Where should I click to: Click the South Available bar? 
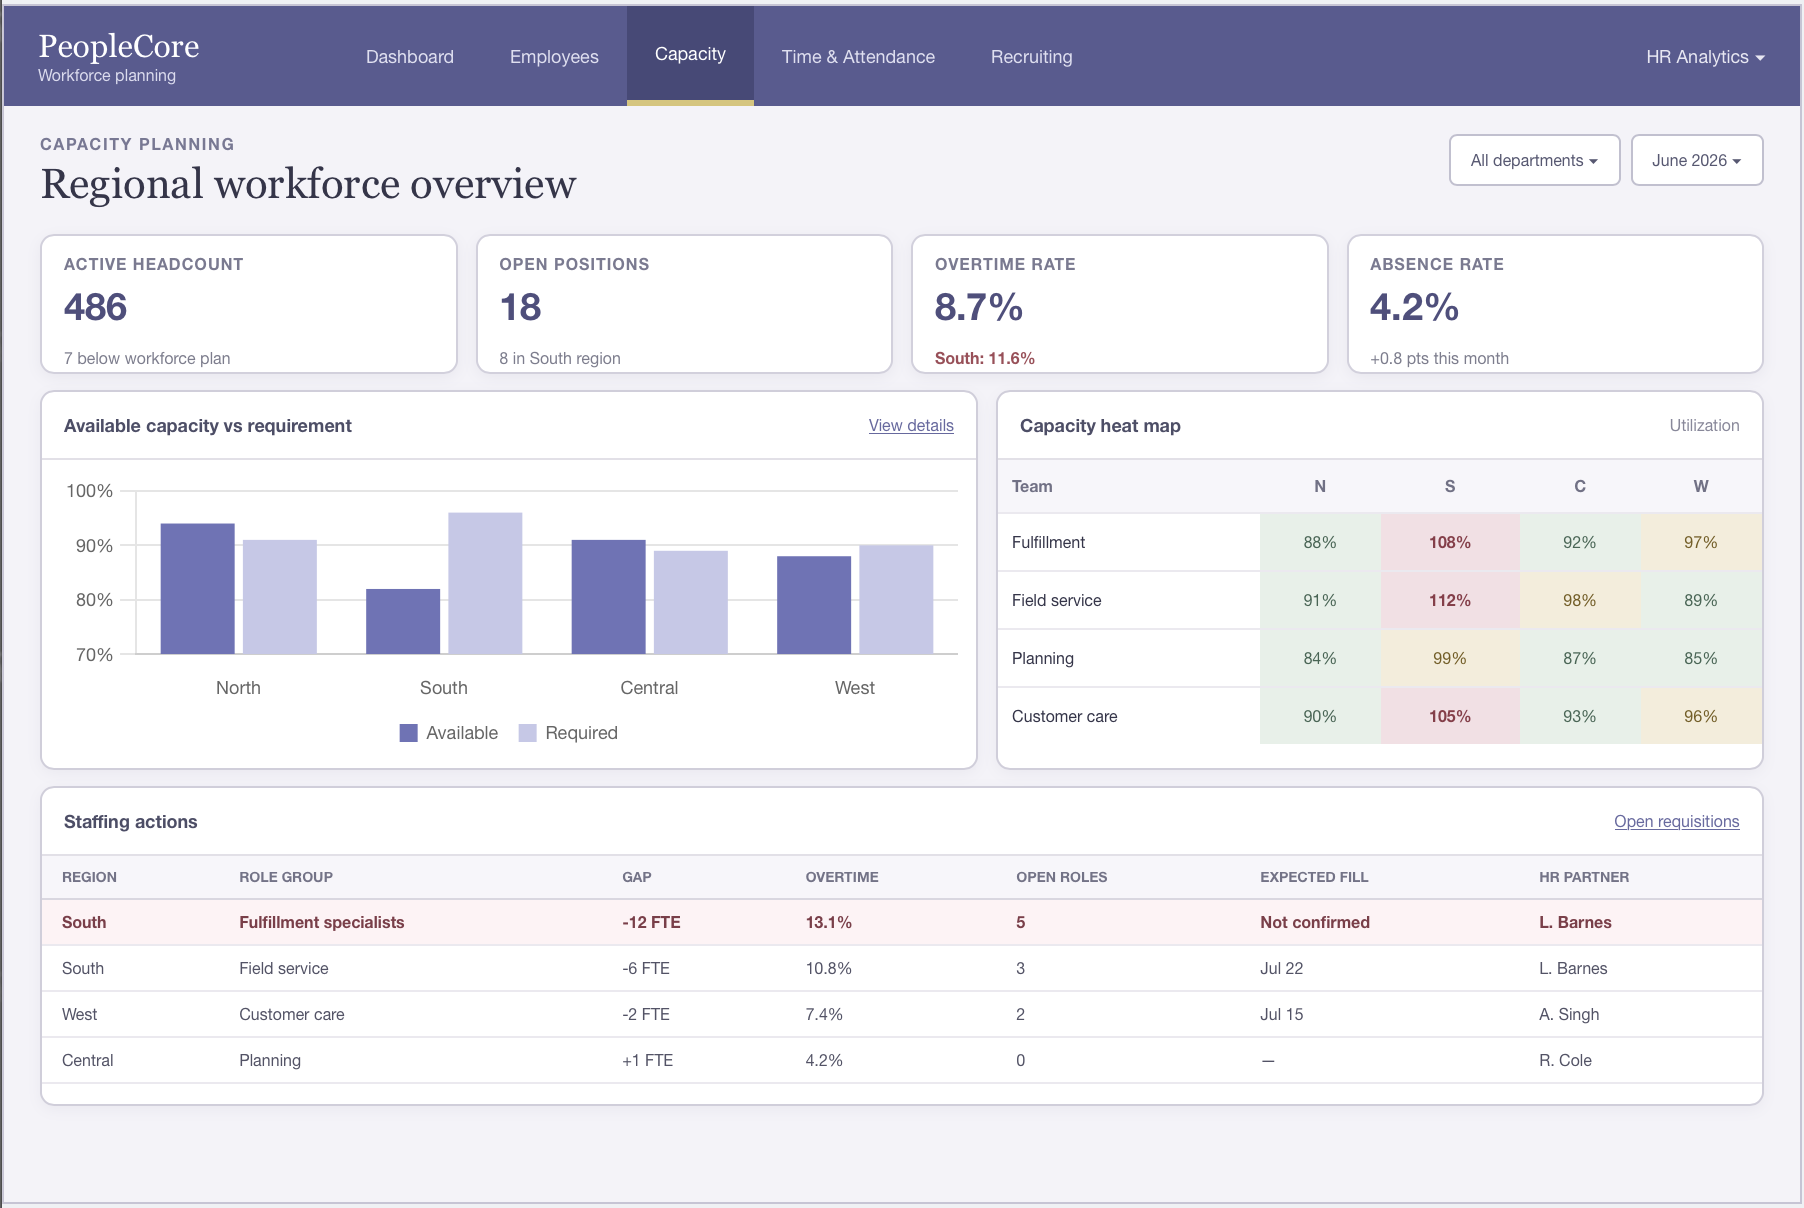pos(403,621)
